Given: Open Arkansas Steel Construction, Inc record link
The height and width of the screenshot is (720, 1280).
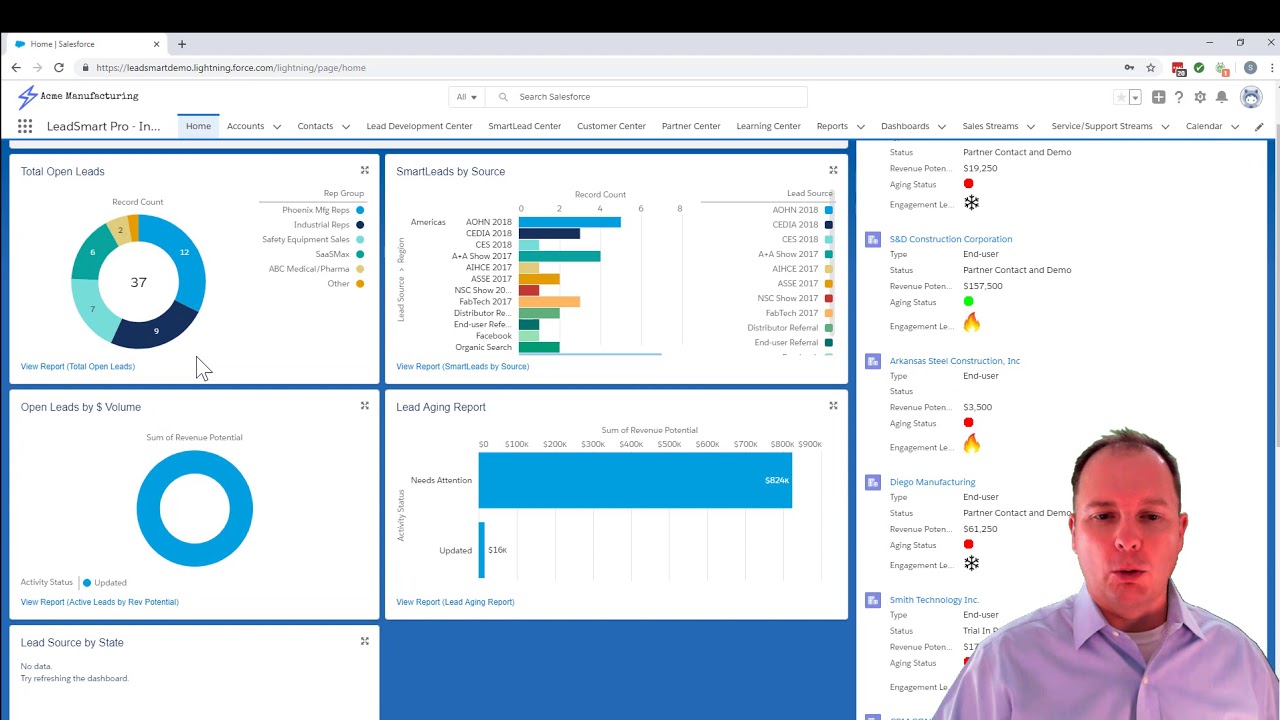Looking at the screenshot, I should tap(955, 361).
